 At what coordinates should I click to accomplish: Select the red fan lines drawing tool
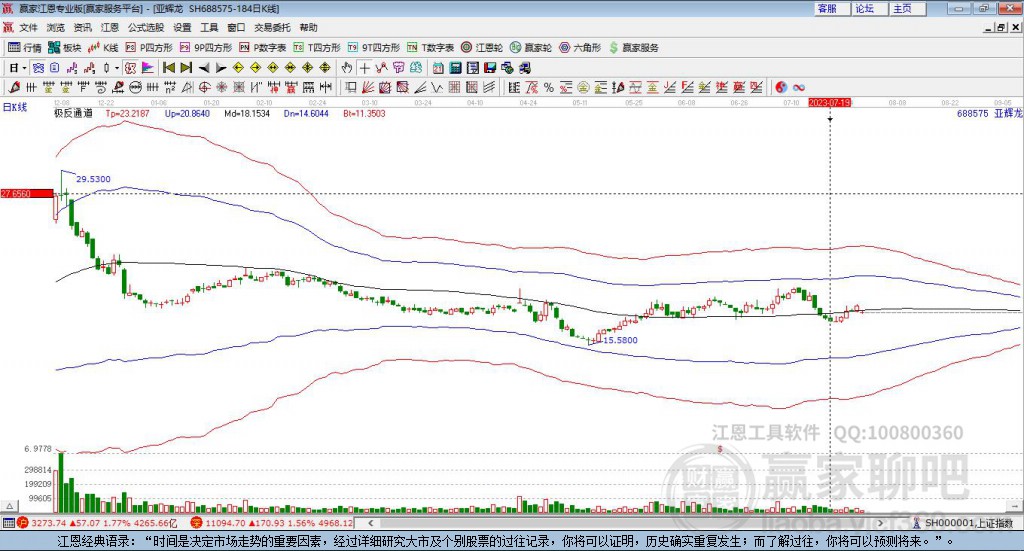[x=368, y=87]
